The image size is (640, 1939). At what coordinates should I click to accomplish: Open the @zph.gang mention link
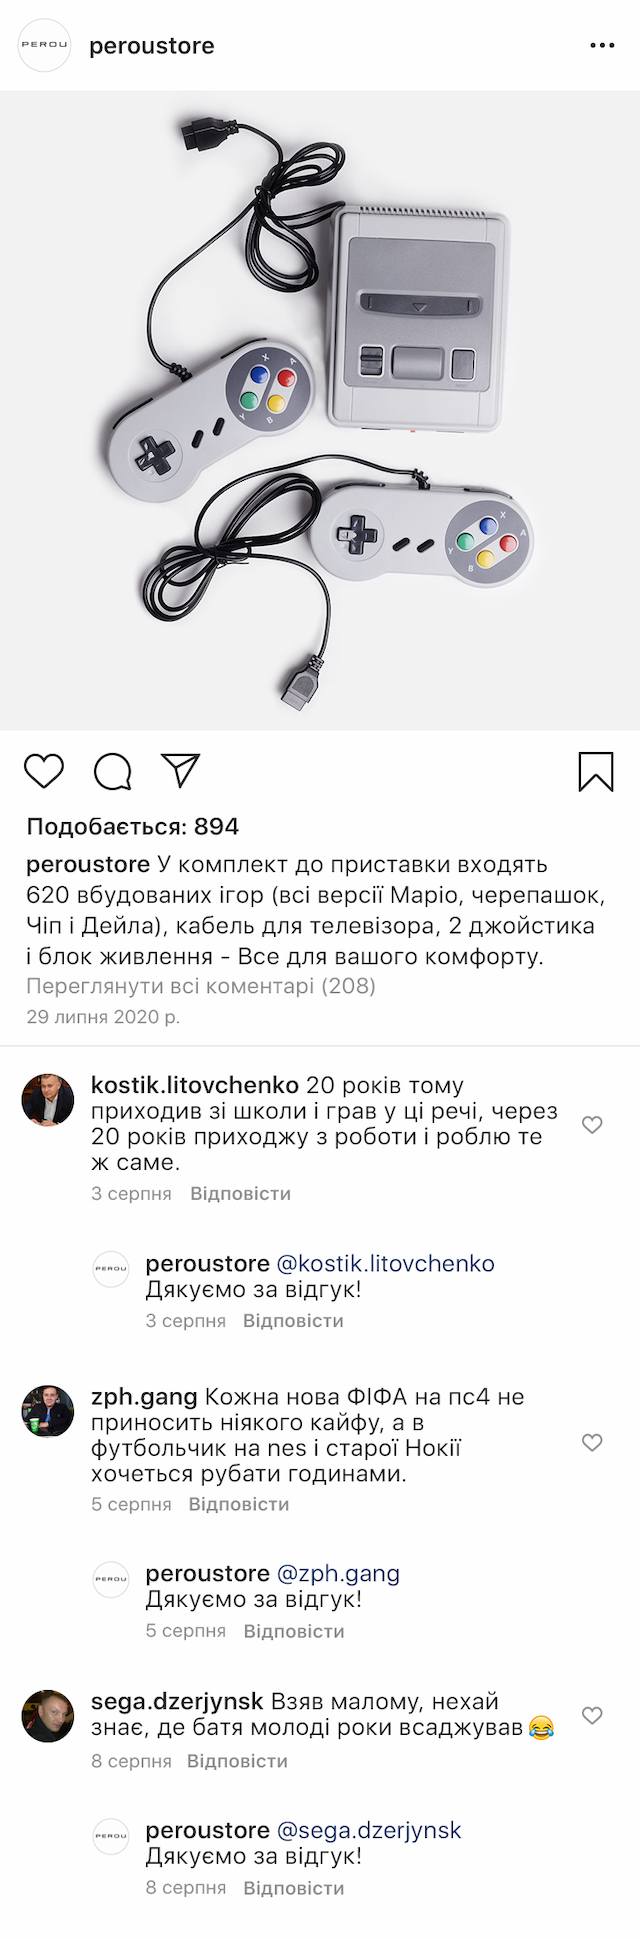(337, 1573)
